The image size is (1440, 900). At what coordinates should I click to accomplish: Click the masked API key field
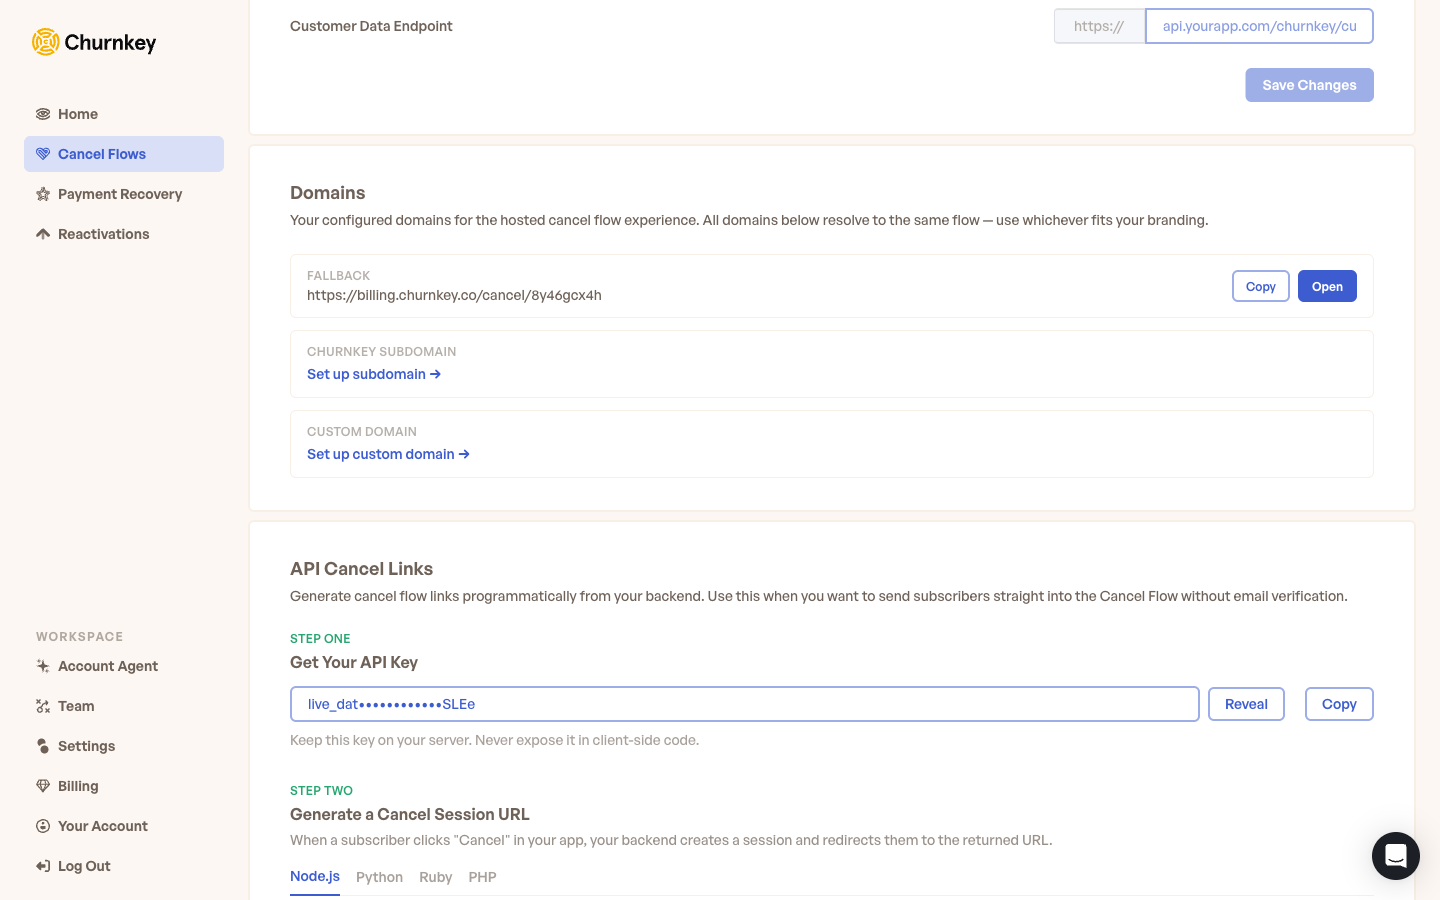click(745, 704)
